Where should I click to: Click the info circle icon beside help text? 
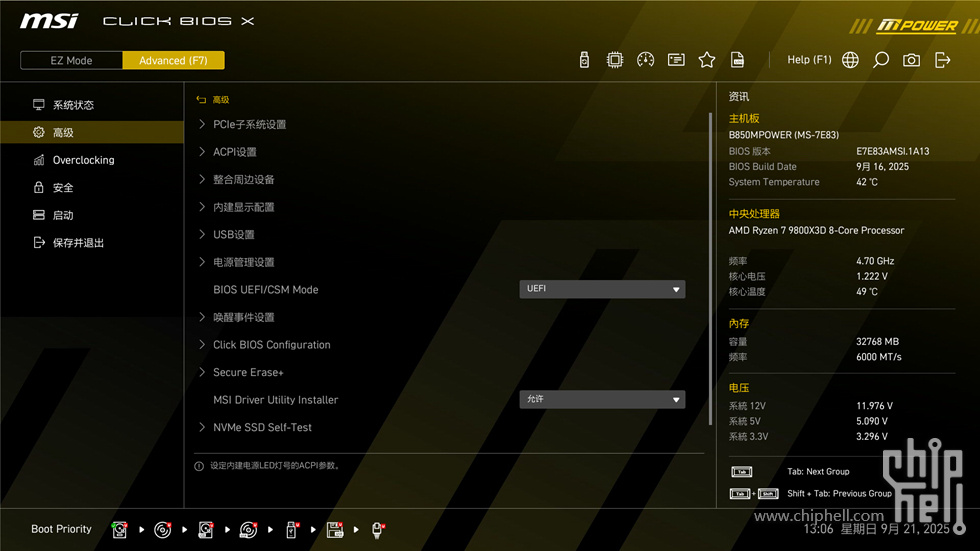(x=199, y=466)
